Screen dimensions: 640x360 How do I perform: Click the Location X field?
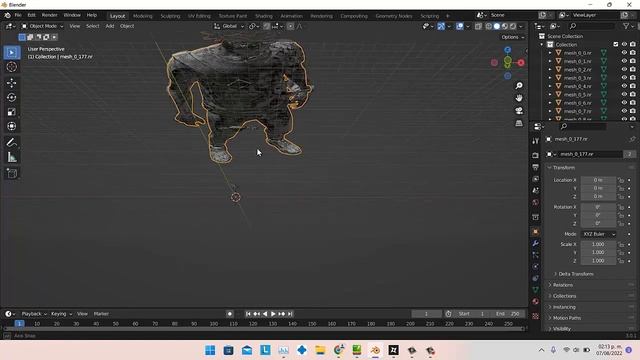[x=598, y=180]
